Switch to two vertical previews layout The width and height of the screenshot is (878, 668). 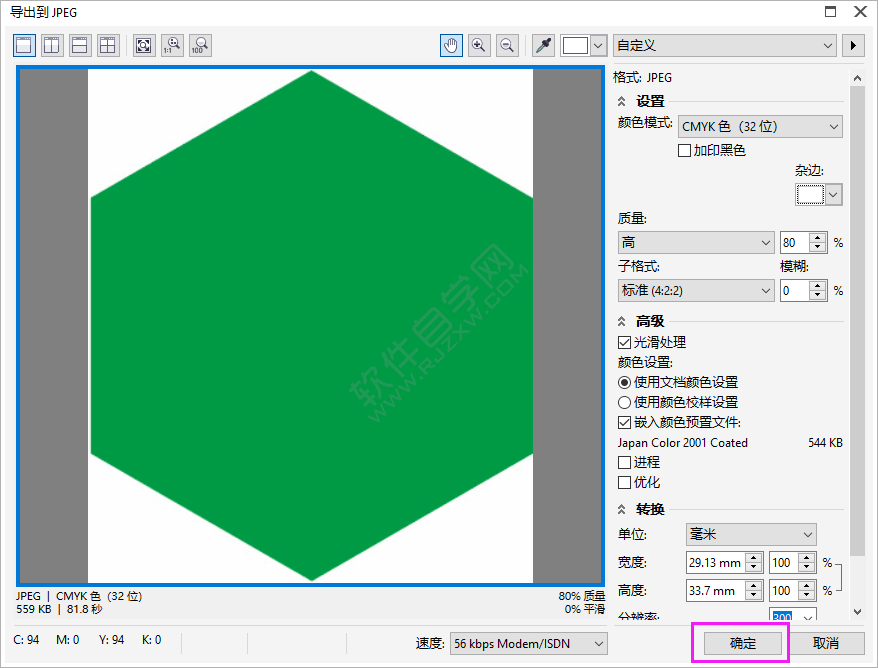[51, 45]
